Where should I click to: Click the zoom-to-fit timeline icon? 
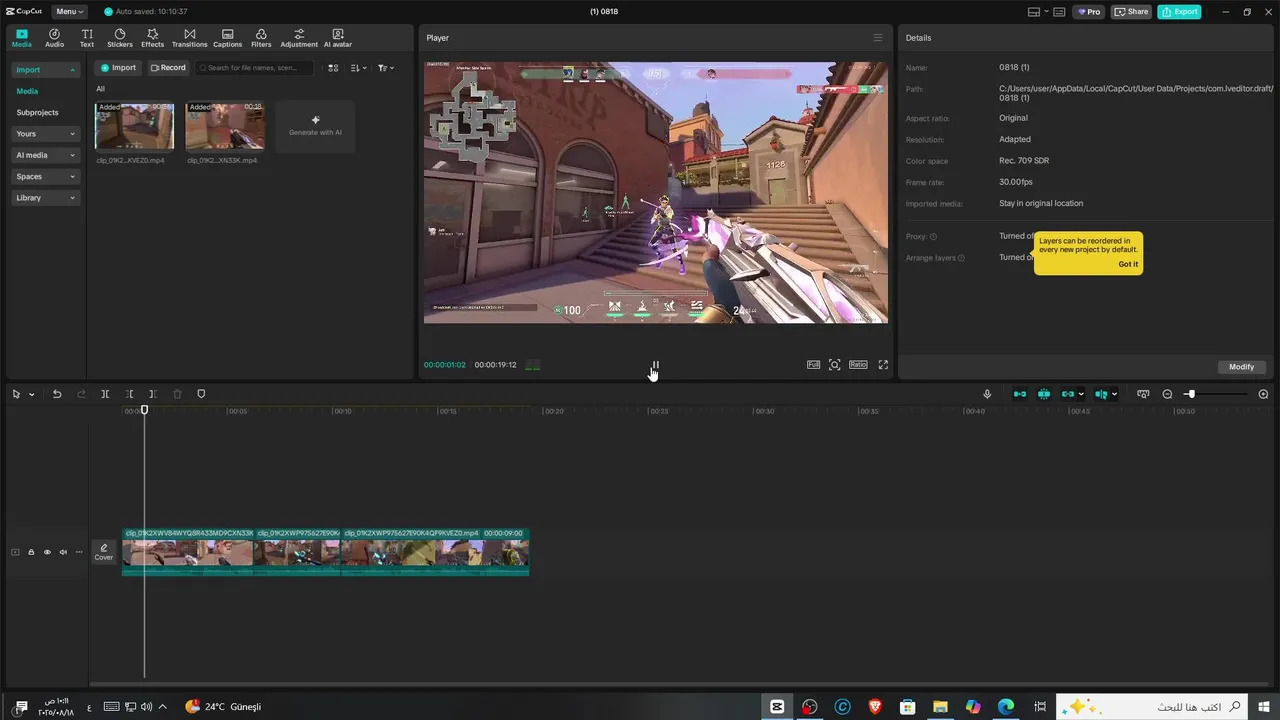tap(1143, 394)
